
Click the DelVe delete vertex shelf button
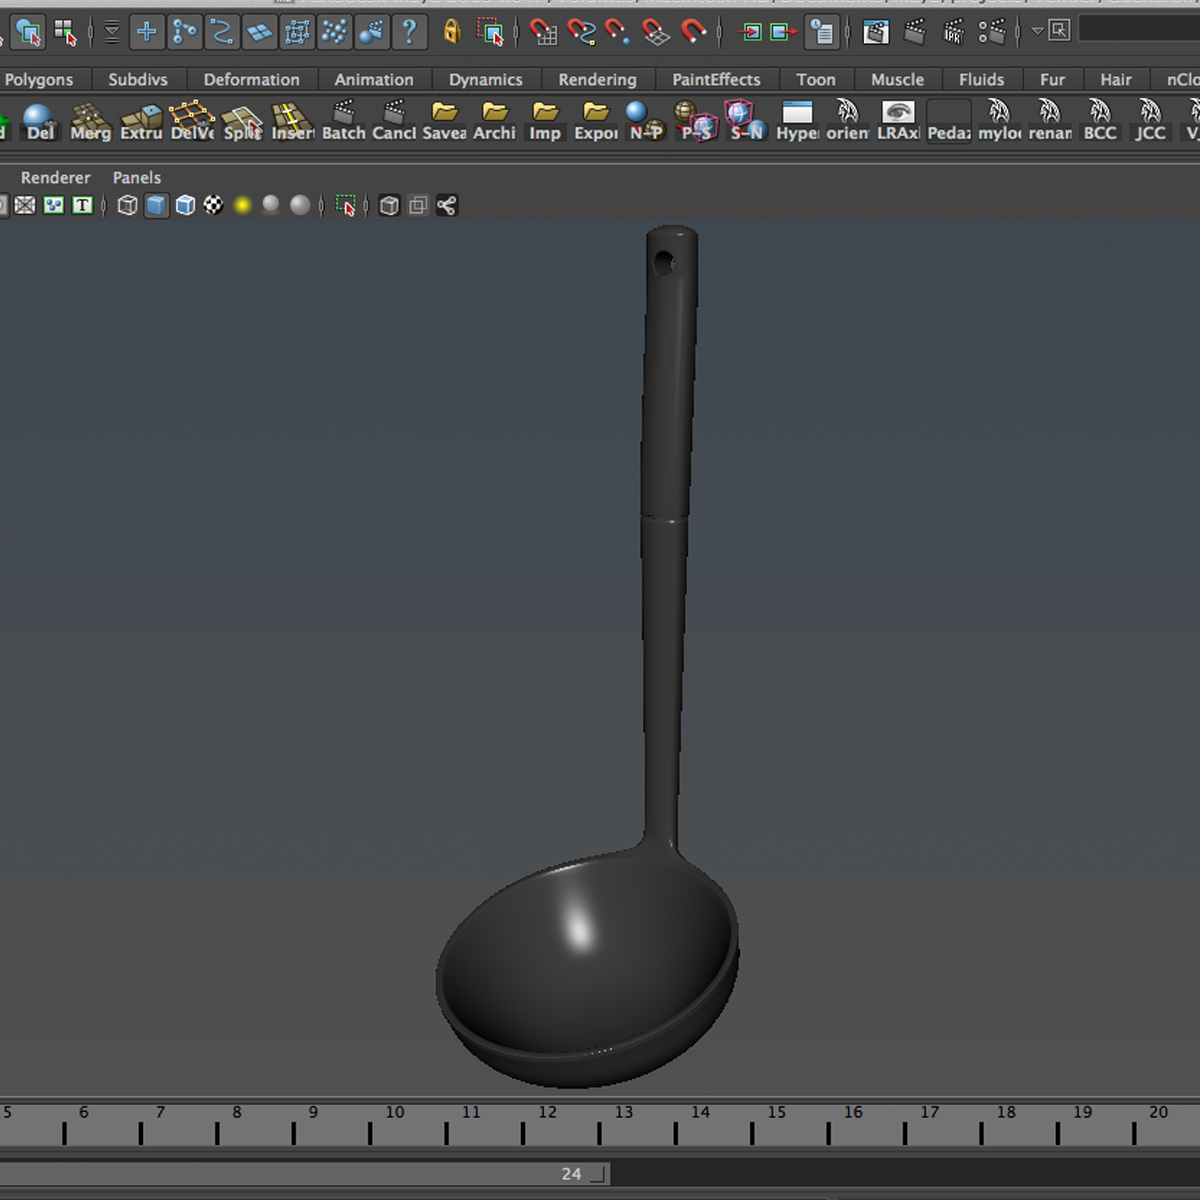pos(192,121)
